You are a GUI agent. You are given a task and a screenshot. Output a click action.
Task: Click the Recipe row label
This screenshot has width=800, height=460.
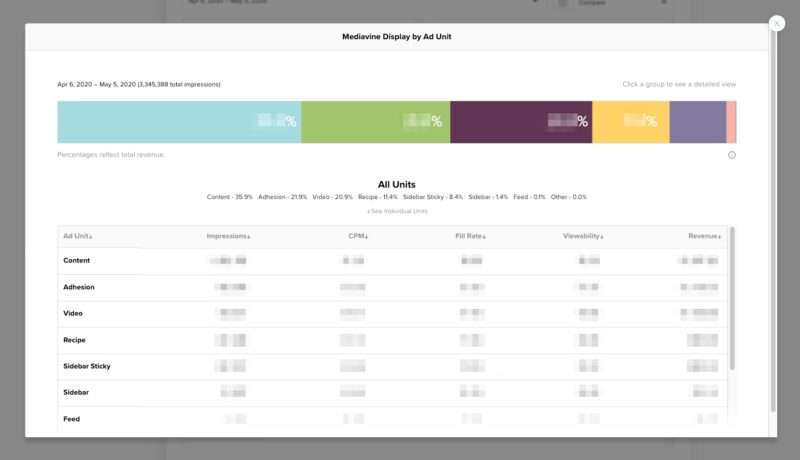point(74,340)
